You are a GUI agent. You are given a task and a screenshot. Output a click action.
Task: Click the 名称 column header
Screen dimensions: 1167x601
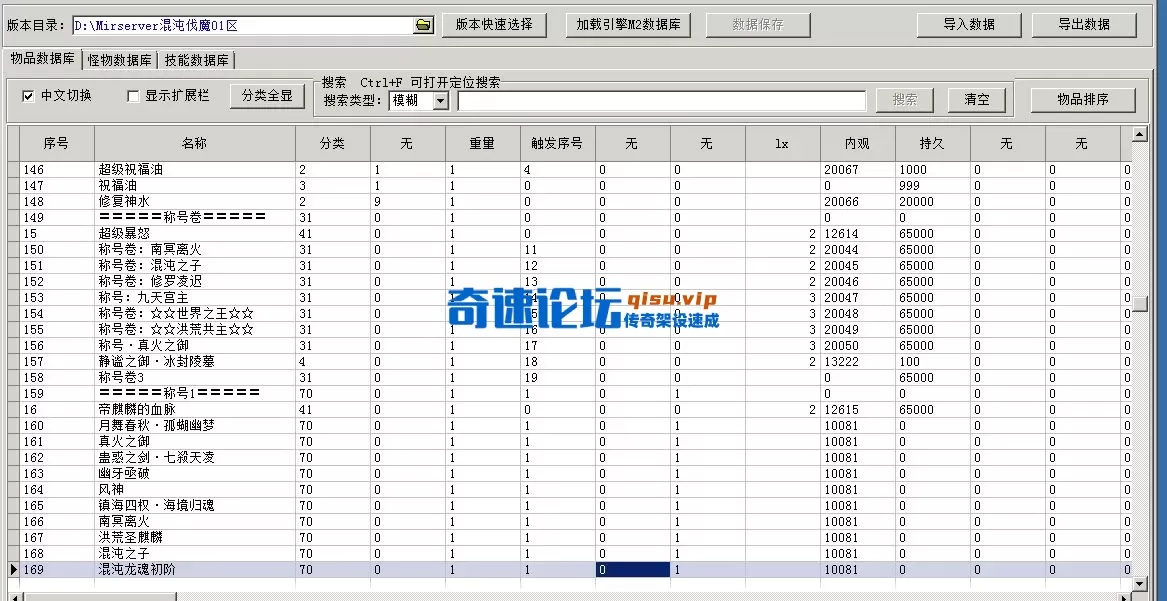click(x=196, y=143)
